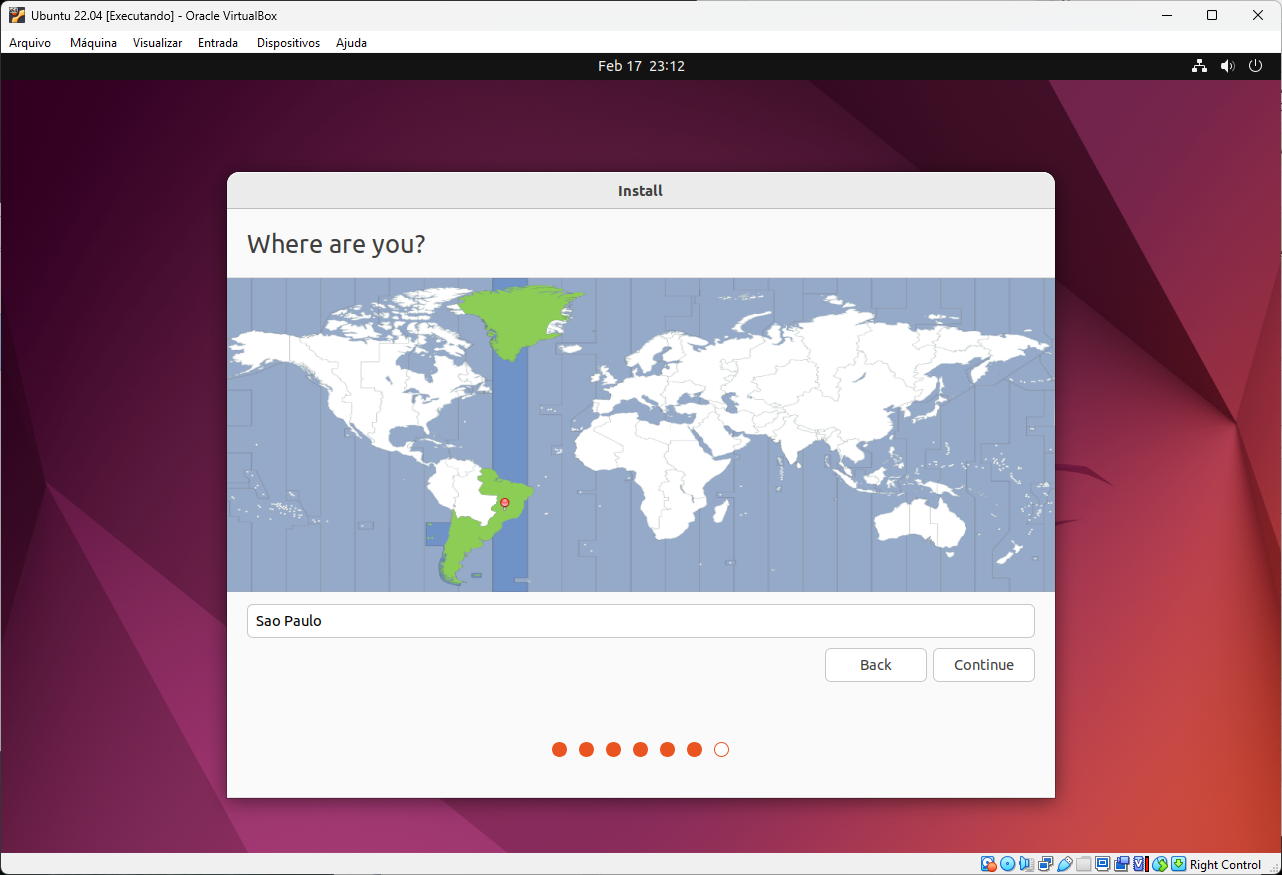The height and width of the screenshot is (875, 1282).
Task: Click the VirtualBox display status icon
Action: coord(1102,864)
